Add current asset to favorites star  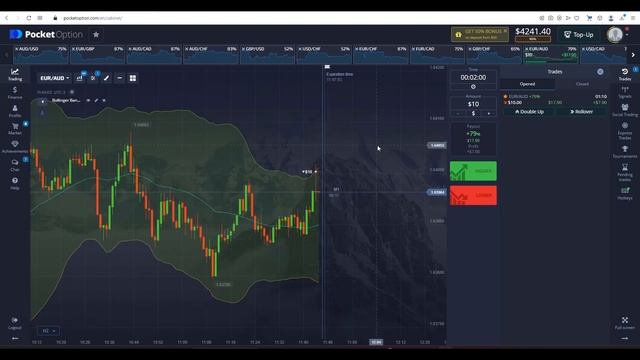96,35
